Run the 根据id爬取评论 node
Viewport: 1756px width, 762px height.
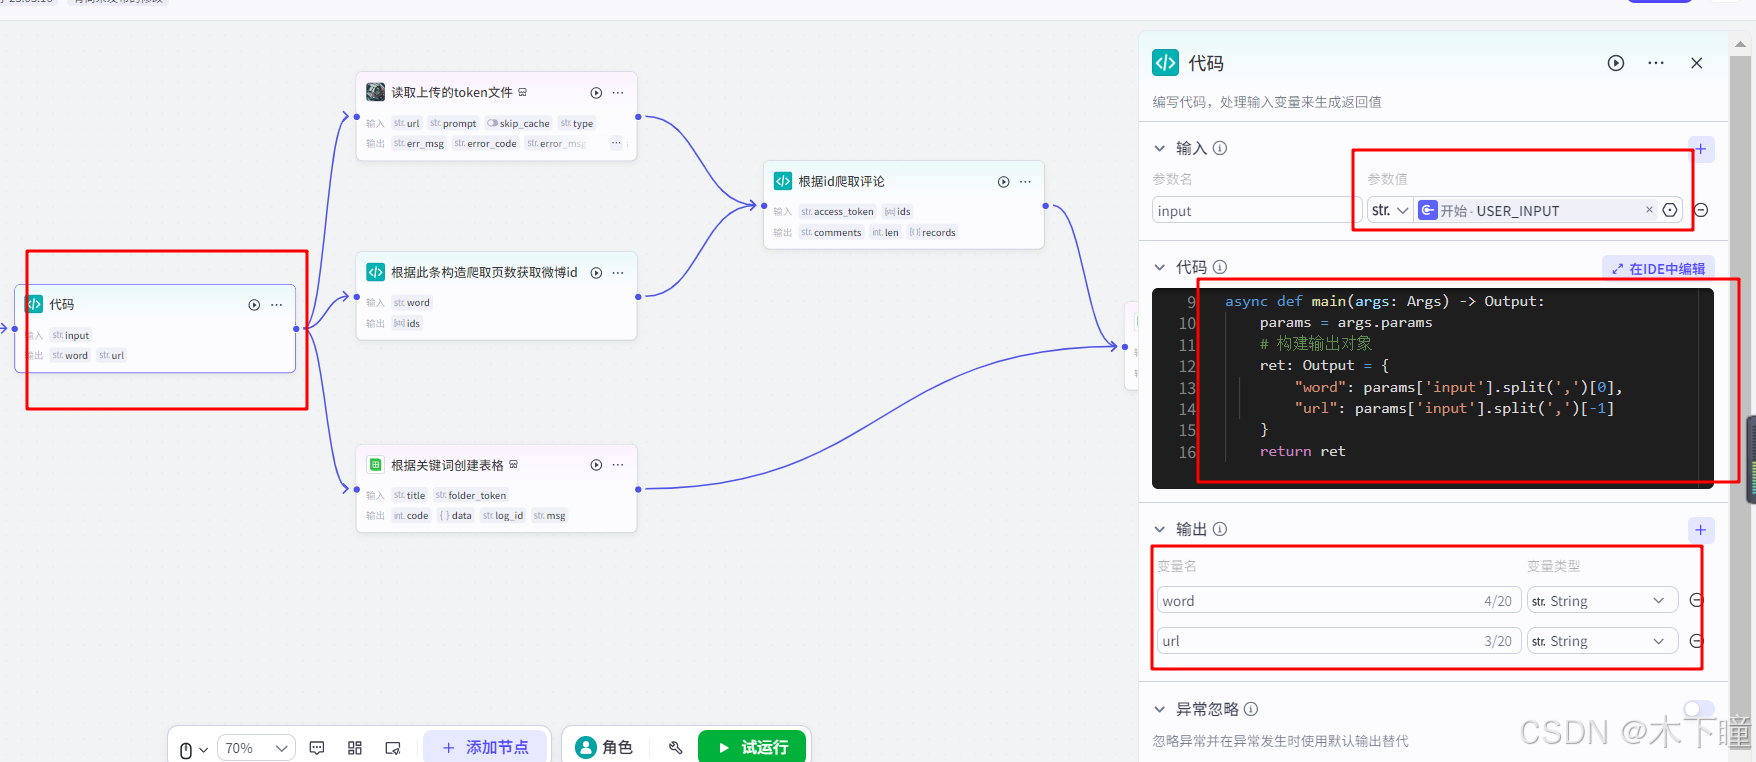pos(1003,182)
